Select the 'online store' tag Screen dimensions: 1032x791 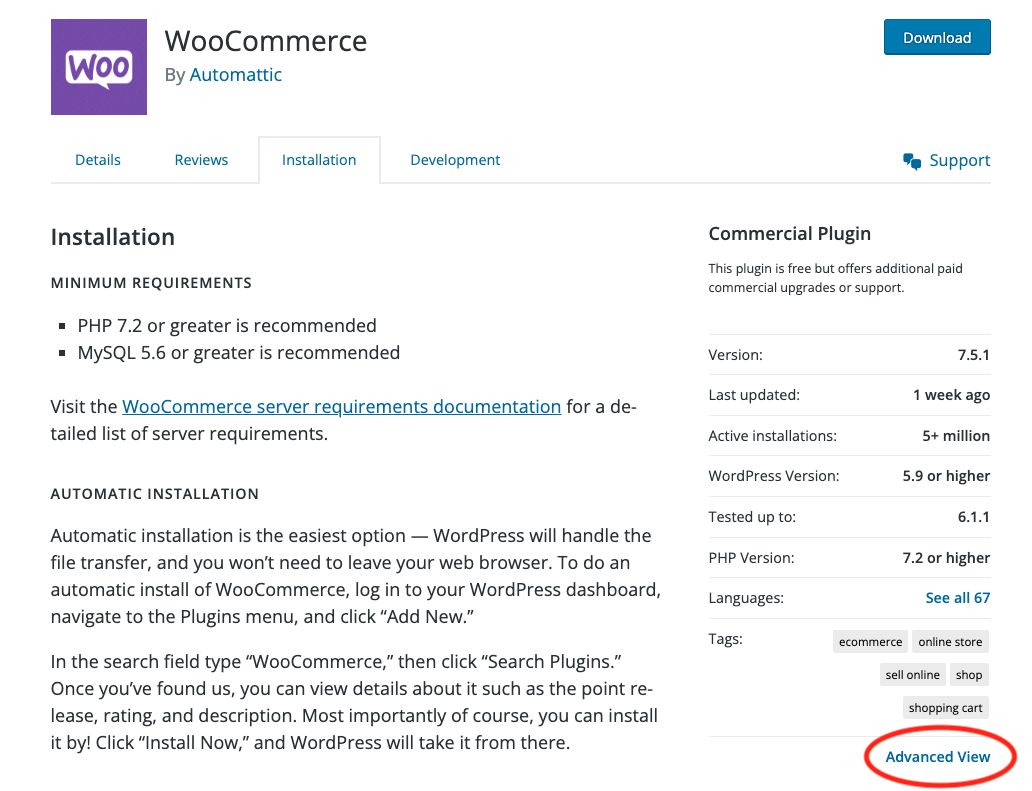point(950,641)
